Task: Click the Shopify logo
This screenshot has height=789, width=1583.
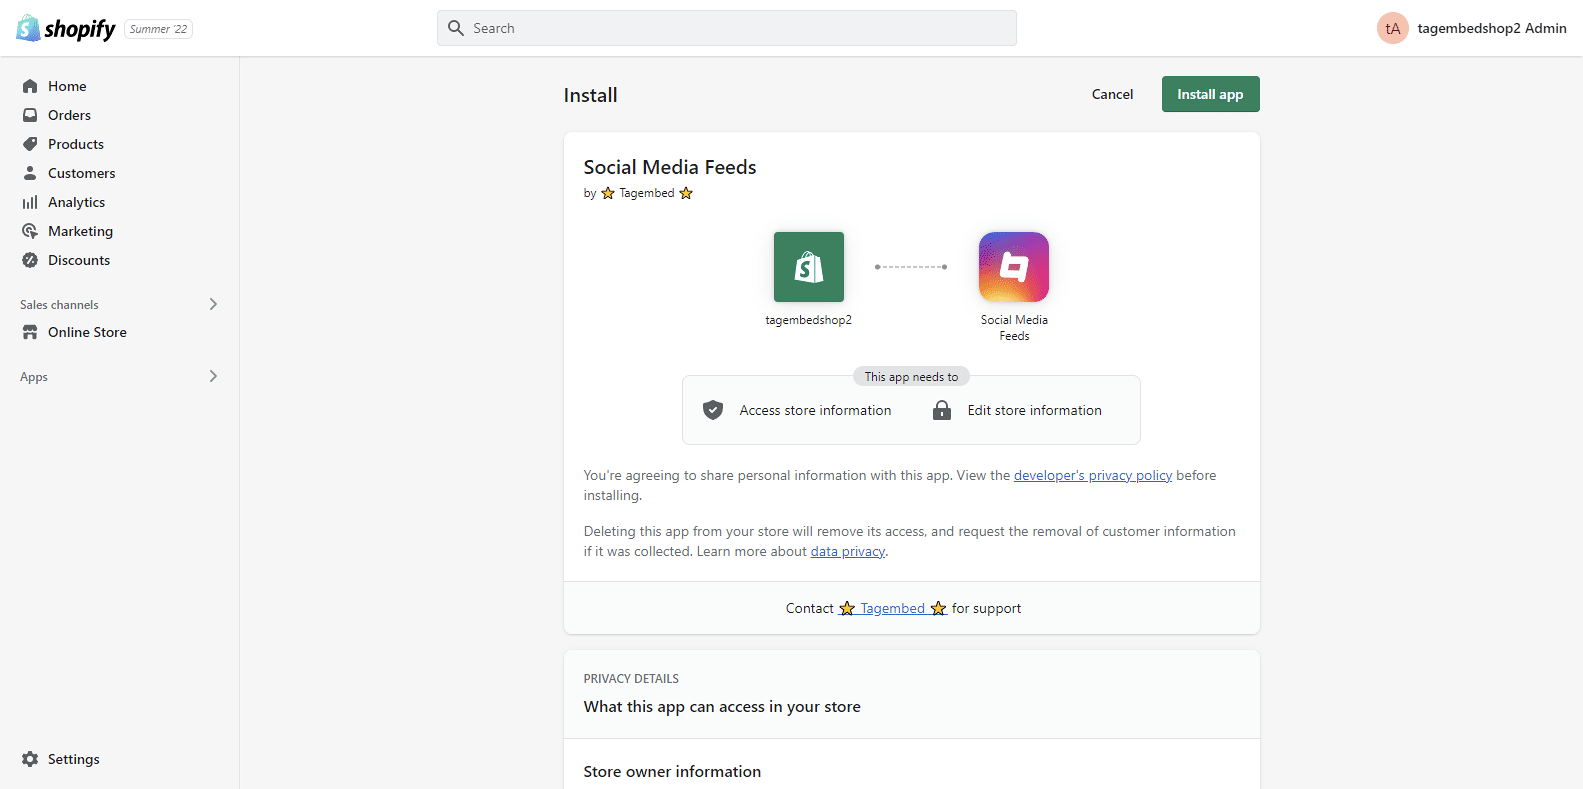Action: (x=66, y=28)
